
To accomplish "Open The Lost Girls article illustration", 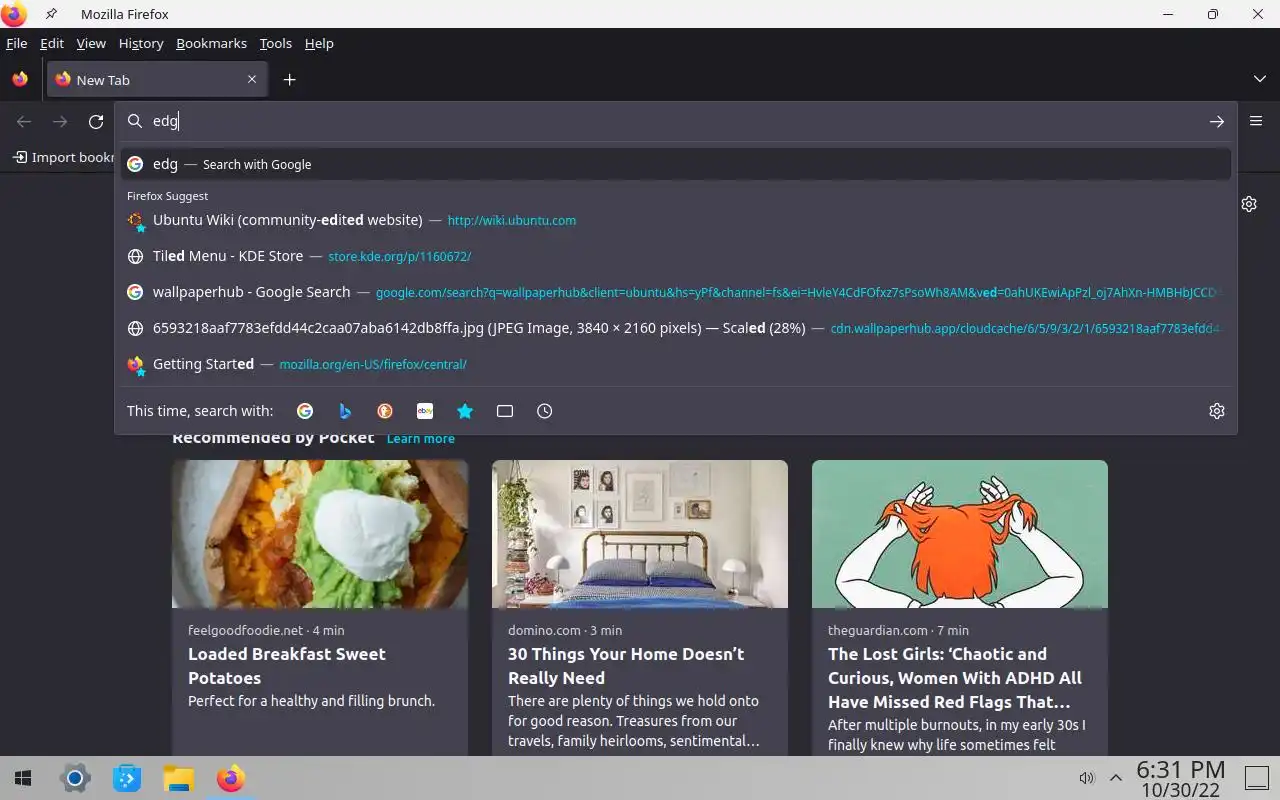I will 960,534.
